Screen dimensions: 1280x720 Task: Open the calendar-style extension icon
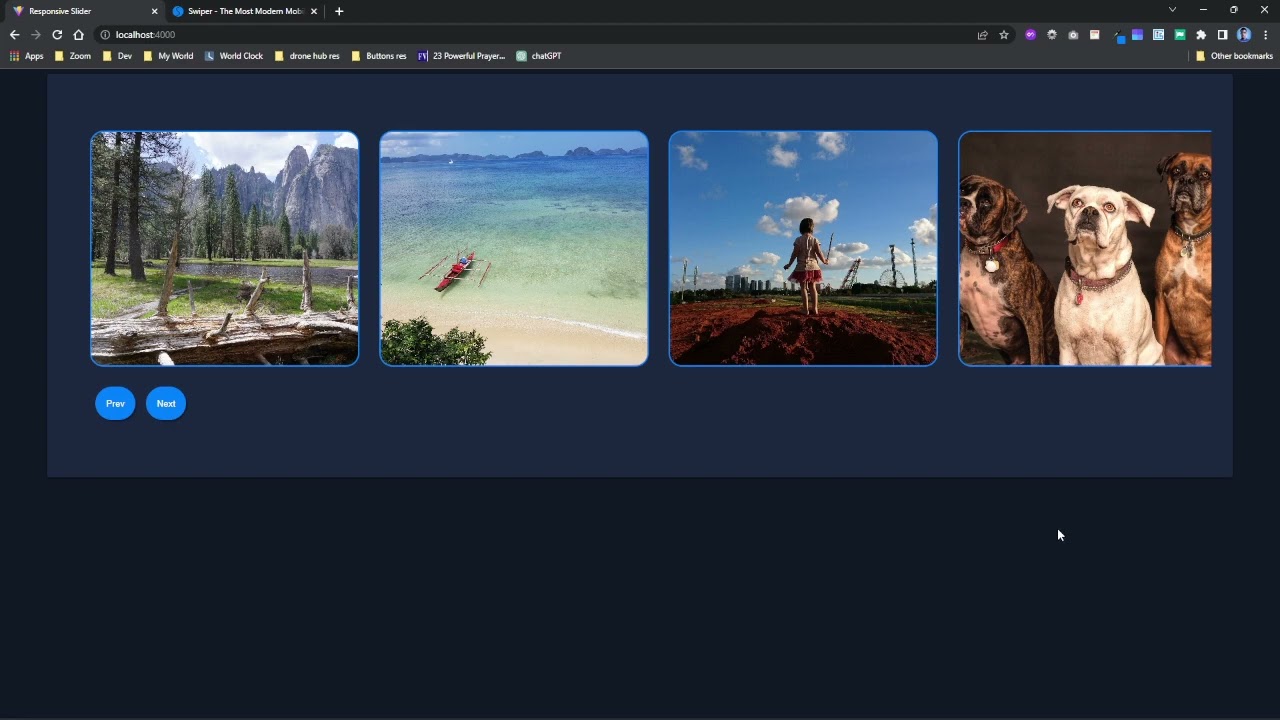[x=1095, y=35]
